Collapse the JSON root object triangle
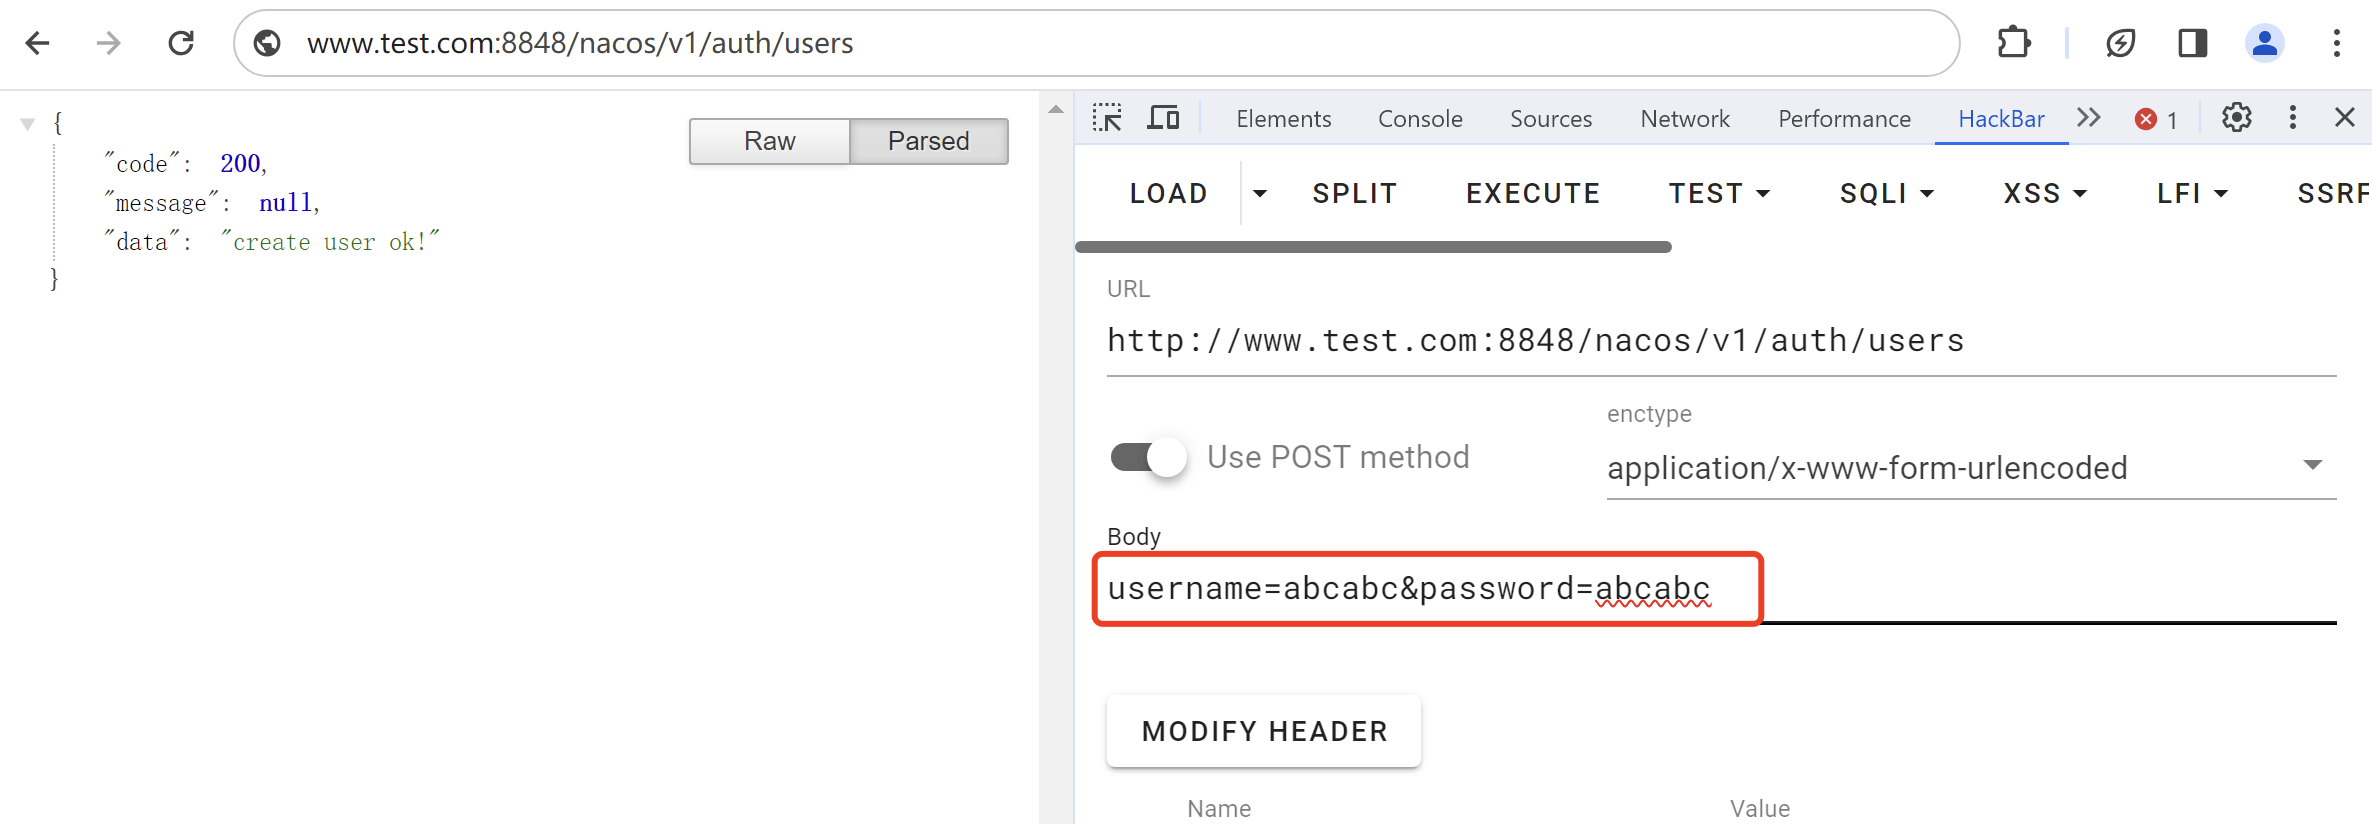 point(28,124)
